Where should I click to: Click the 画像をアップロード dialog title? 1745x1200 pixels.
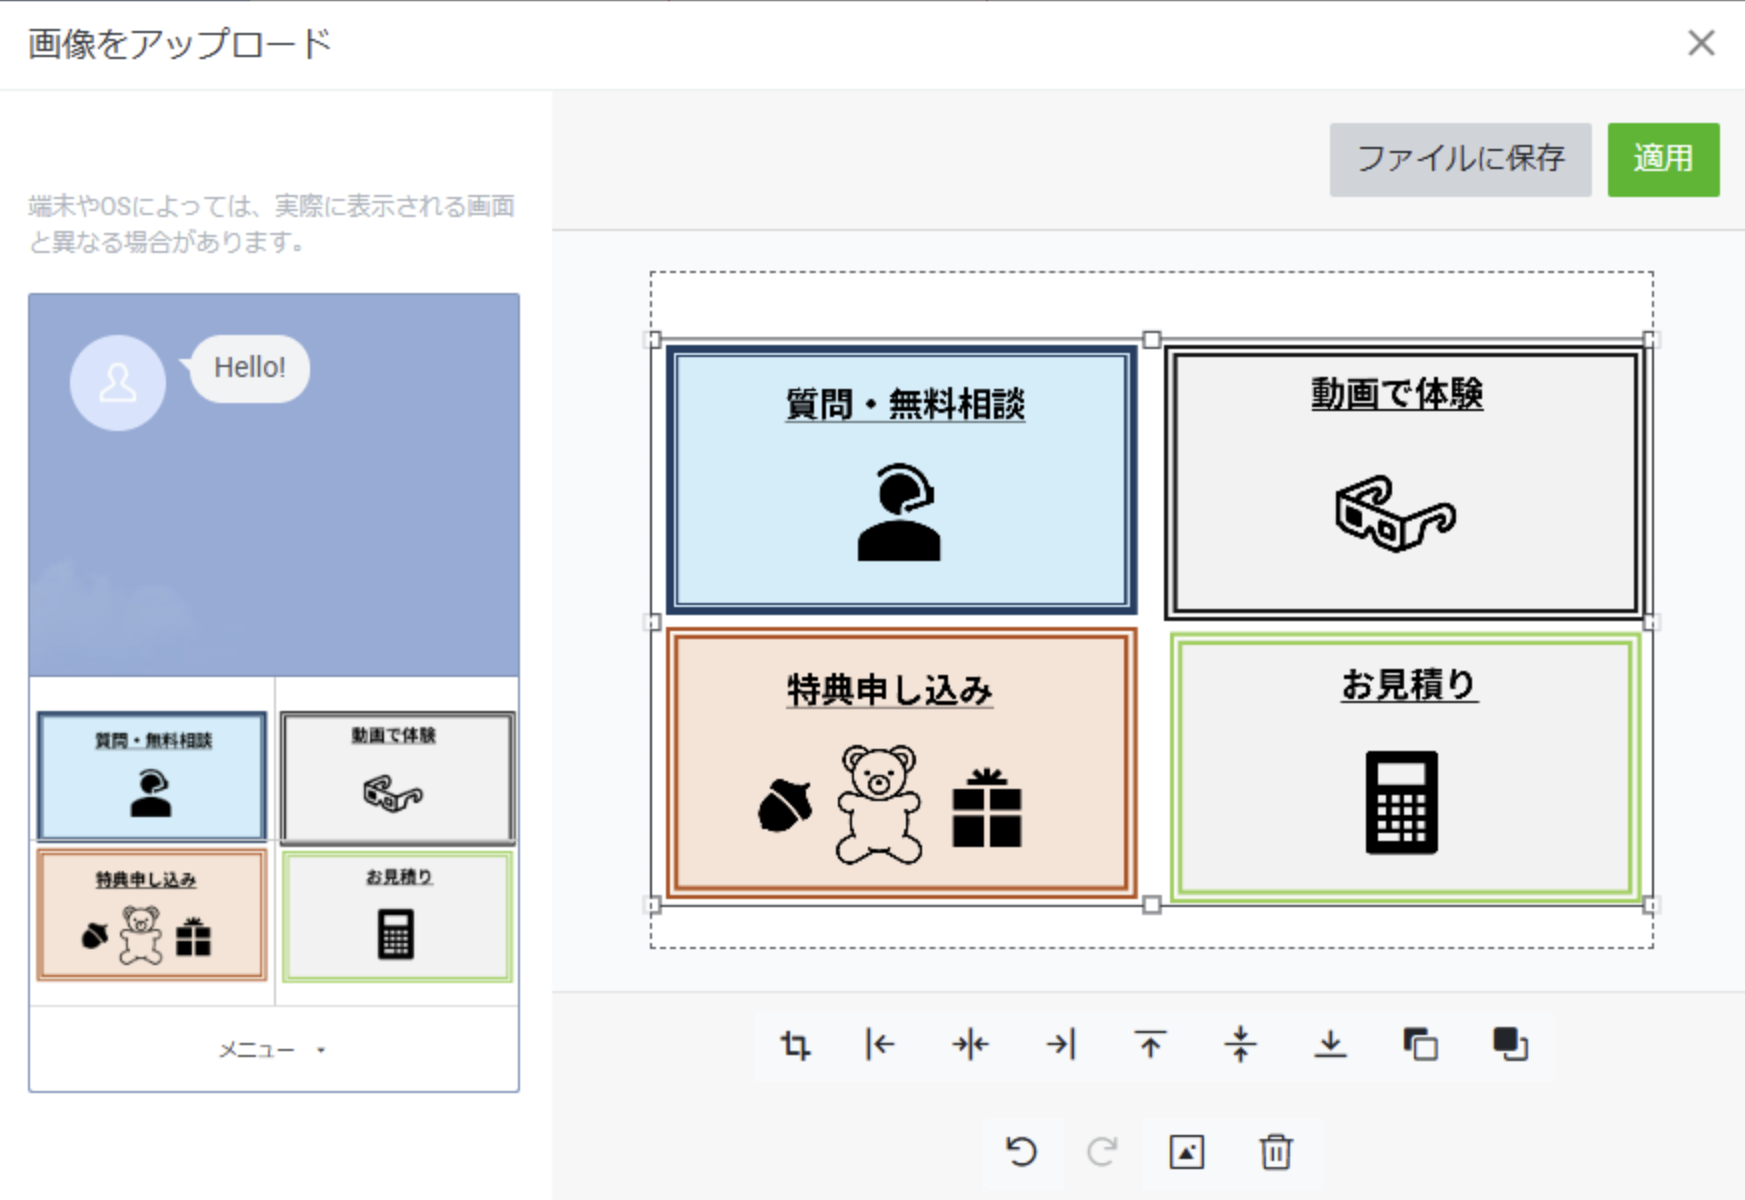(x=180, y=44)
